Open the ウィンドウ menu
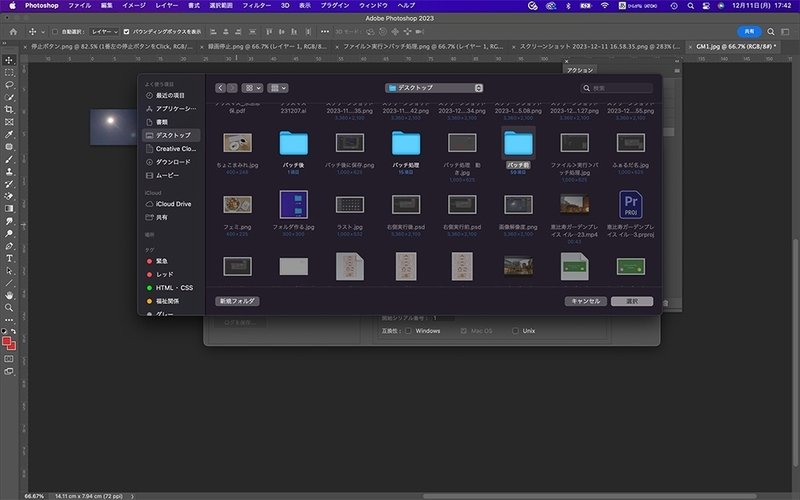 pos(373,5)
